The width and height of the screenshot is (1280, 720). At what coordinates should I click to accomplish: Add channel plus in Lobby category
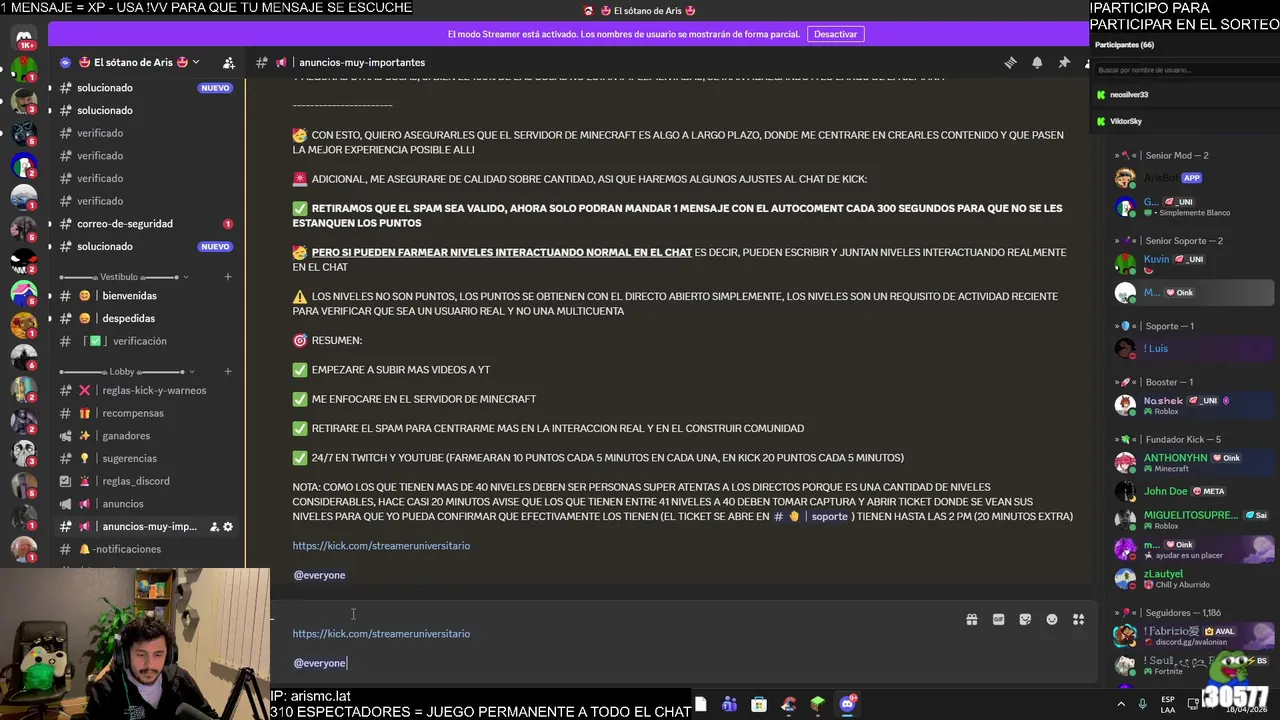(x=228, y=371)
